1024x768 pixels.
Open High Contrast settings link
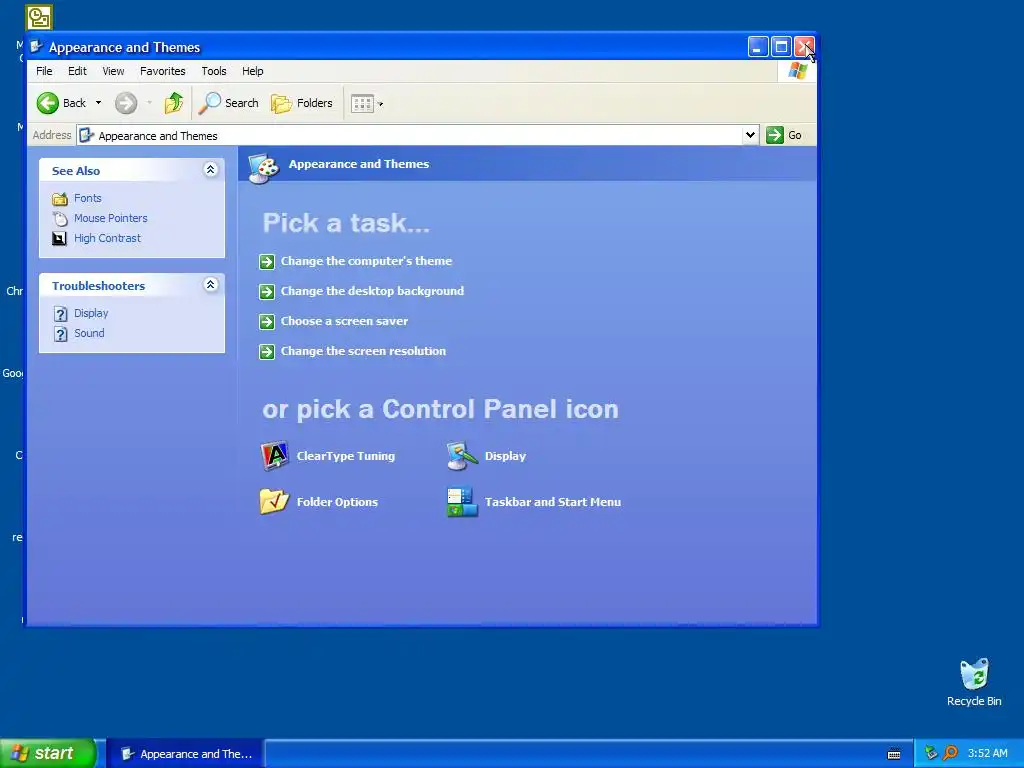pyautogui.click(x=107, y=238)
